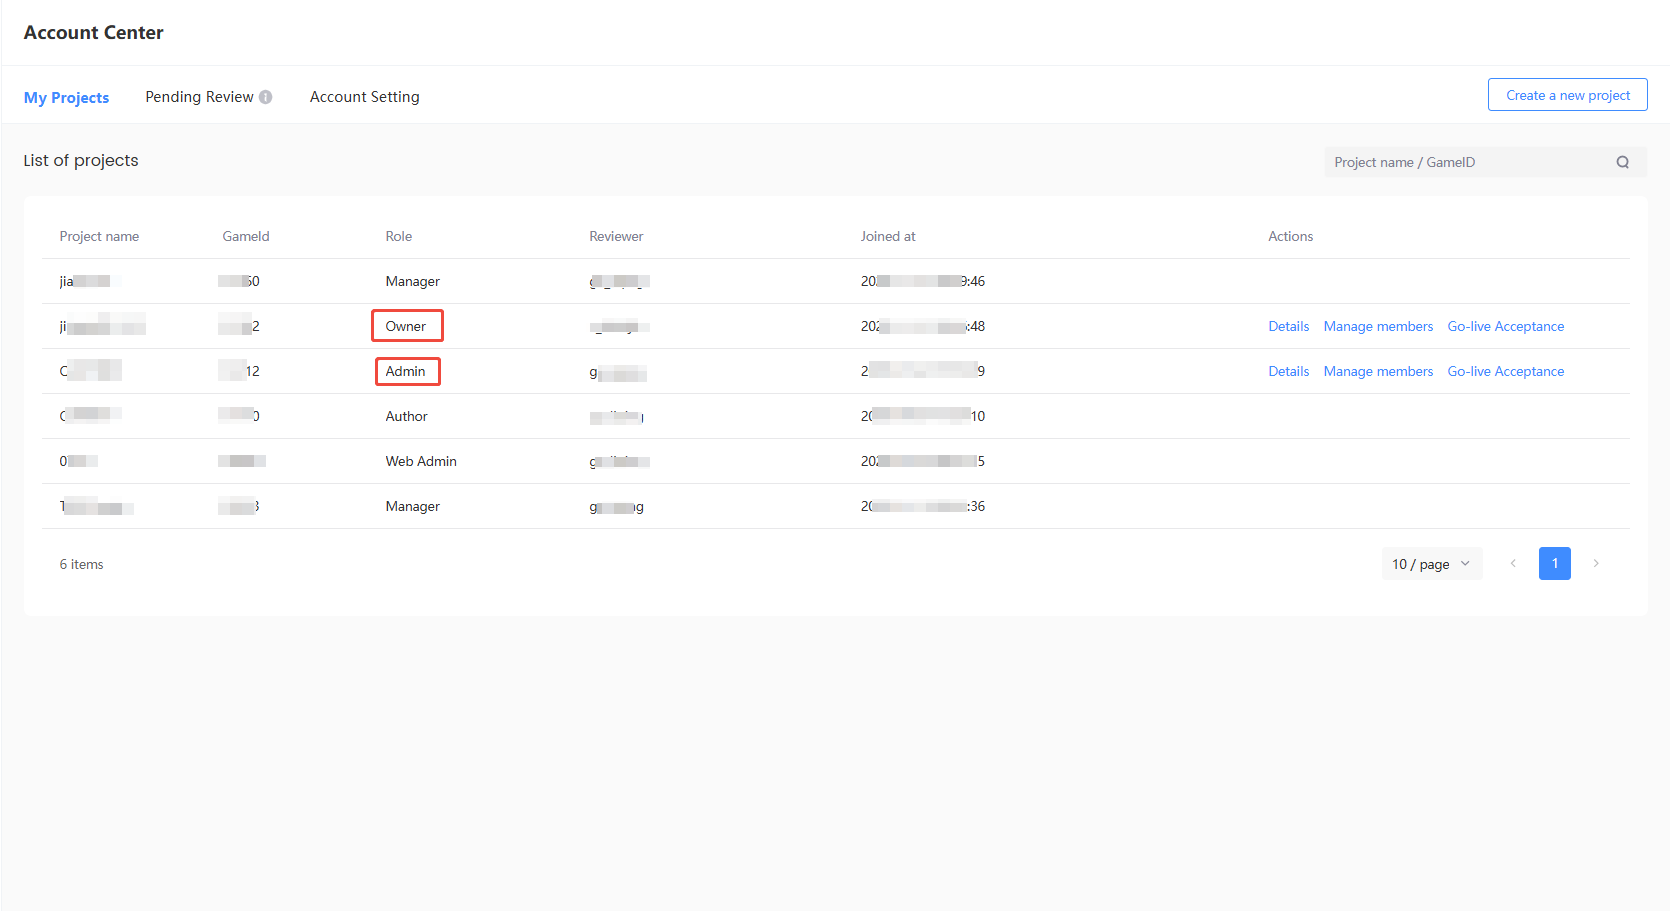Click the Owner role cell
The image size is (1670, 911).
pos(406,326)
